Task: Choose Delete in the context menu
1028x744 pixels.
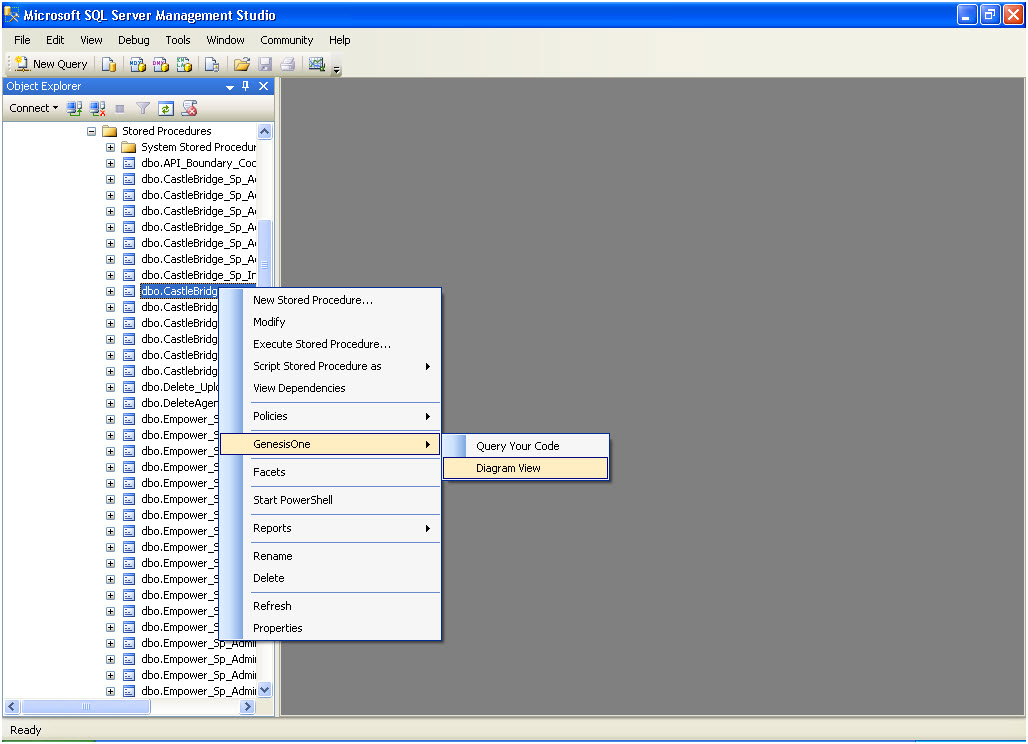Action: coord(330,578)
